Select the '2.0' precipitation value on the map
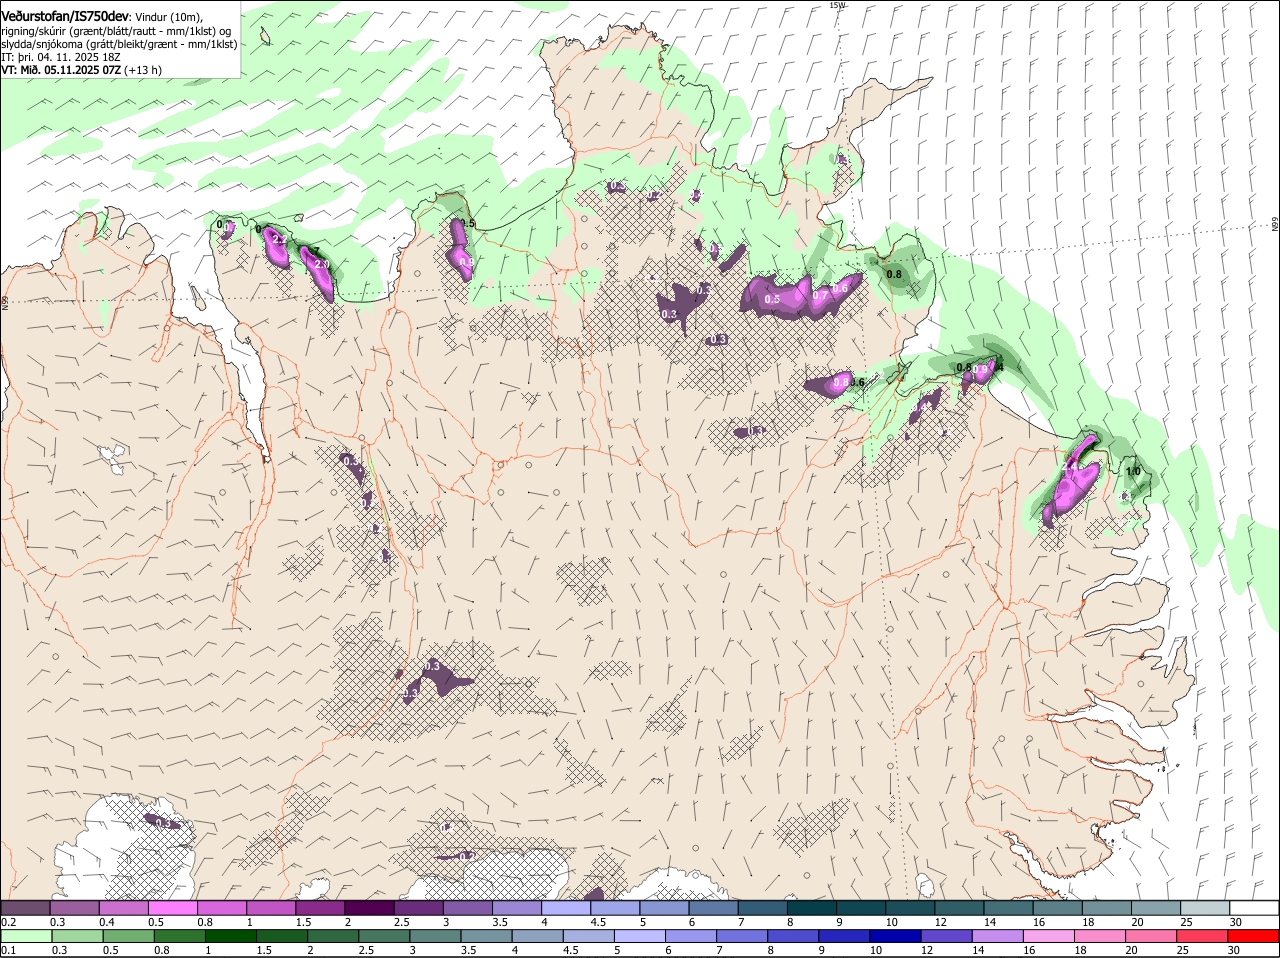Viewport: 1280px width, 958px height. pos(321,263)
